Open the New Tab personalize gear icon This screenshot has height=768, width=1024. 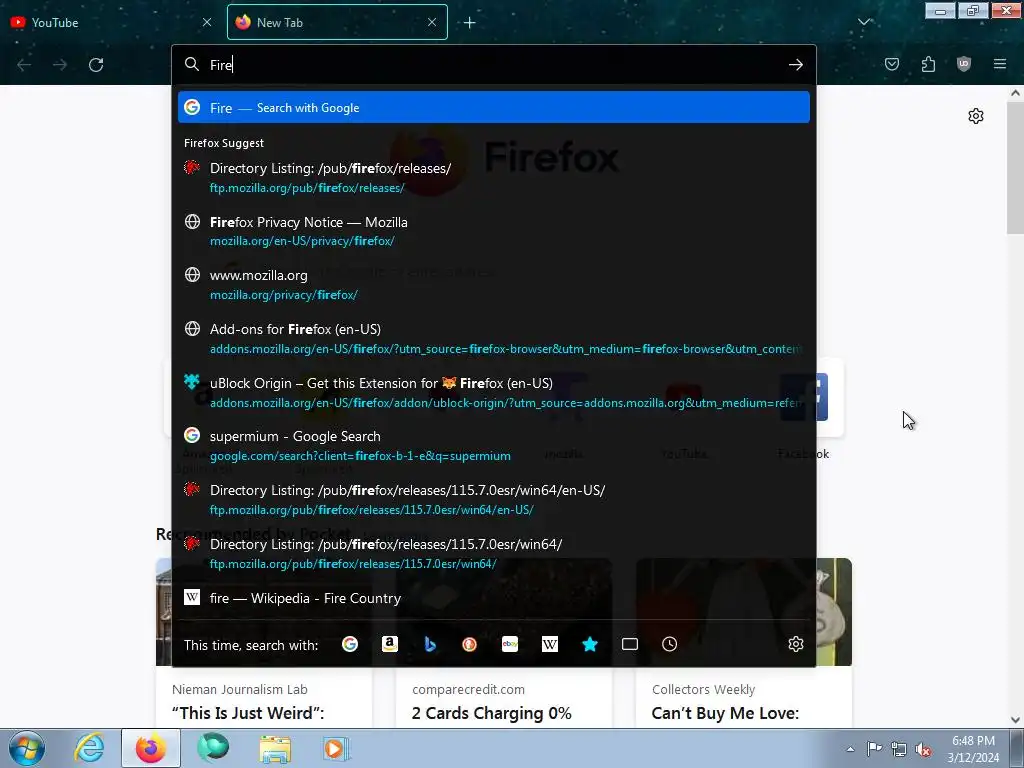tap(976, 116)
